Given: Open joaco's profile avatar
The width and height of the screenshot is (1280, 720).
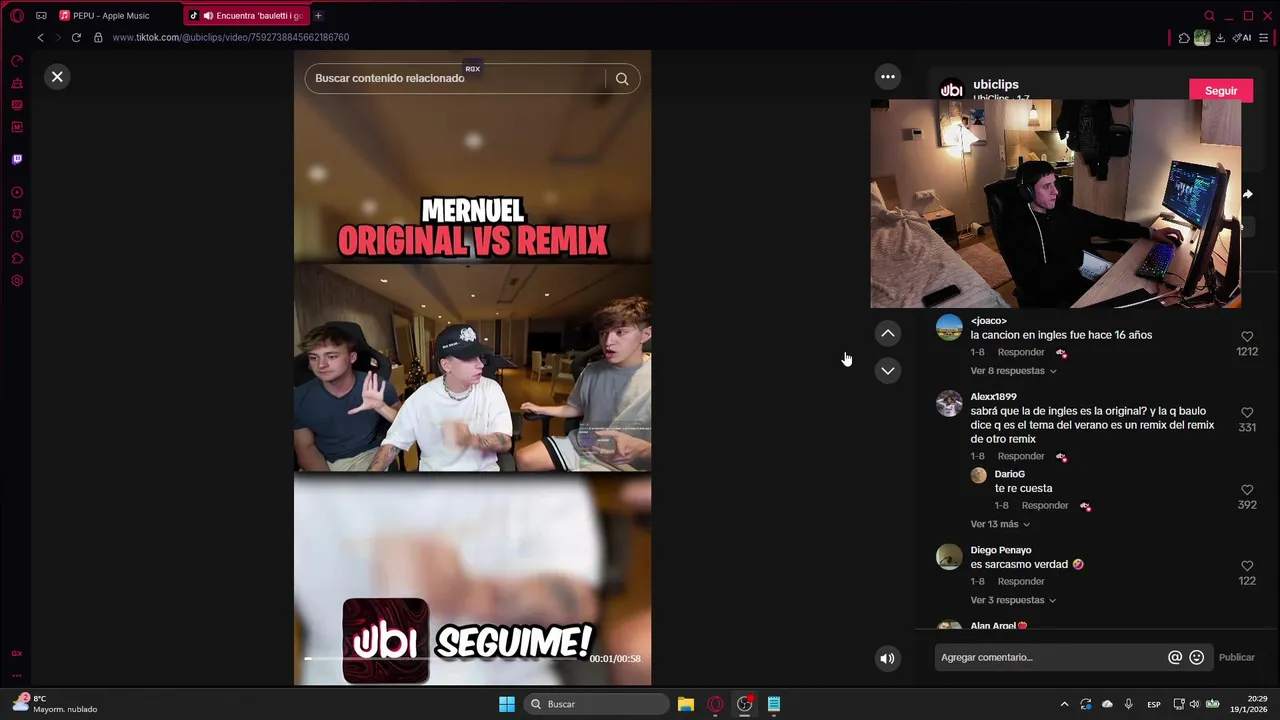Looking at the screenshot, I should coord(949,328).
